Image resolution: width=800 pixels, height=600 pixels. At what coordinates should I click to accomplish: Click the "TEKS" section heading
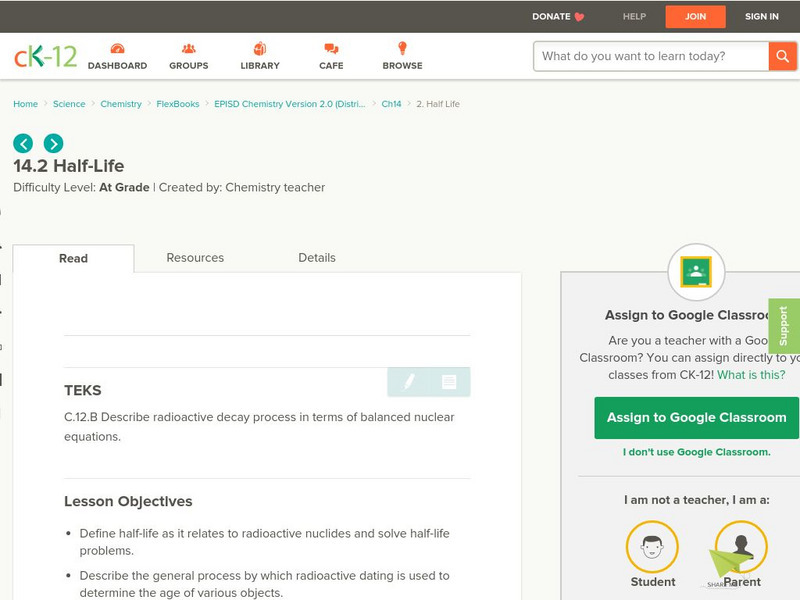click(83, 390)
